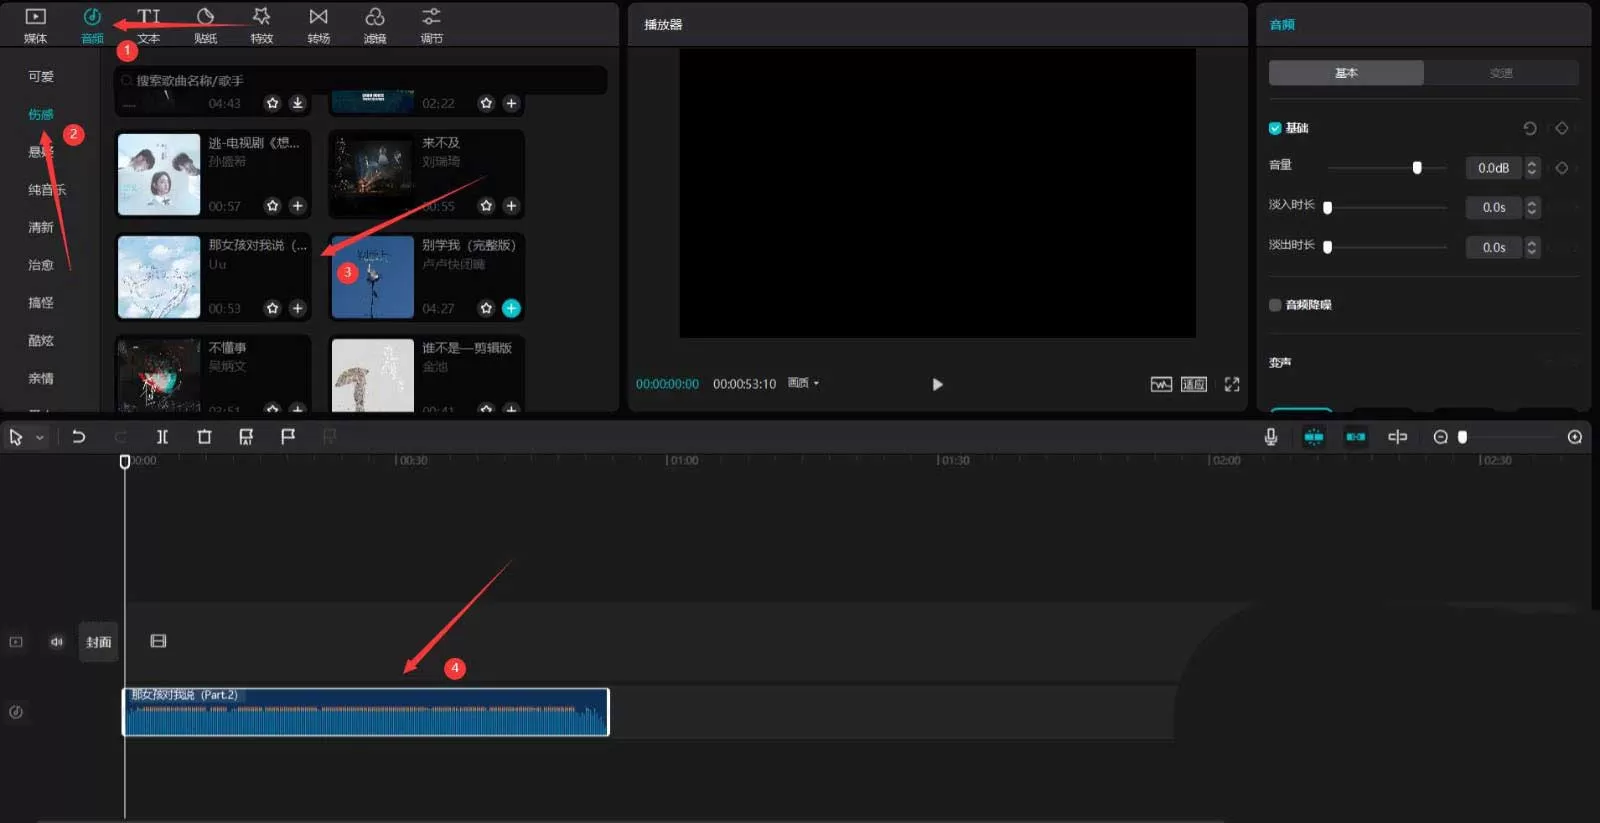This screenshot has height=823, width=1600.
Task: Favorite the 02:22 song with star
Action: click(486, 103)
